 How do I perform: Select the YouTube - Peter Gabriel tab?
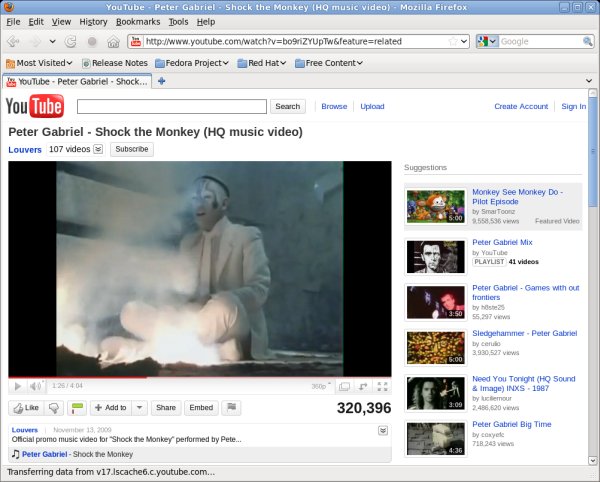(x=77, y=81)
